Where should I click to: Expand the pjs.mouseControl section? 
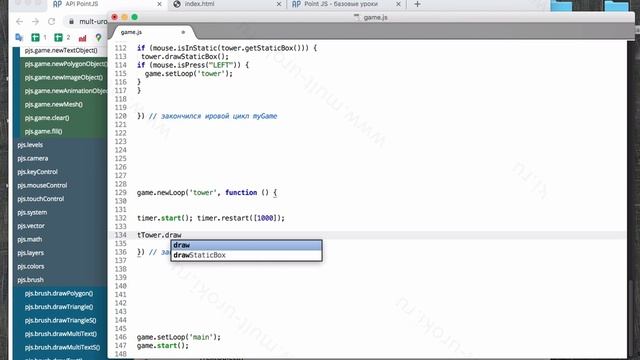tap(42, 185)
